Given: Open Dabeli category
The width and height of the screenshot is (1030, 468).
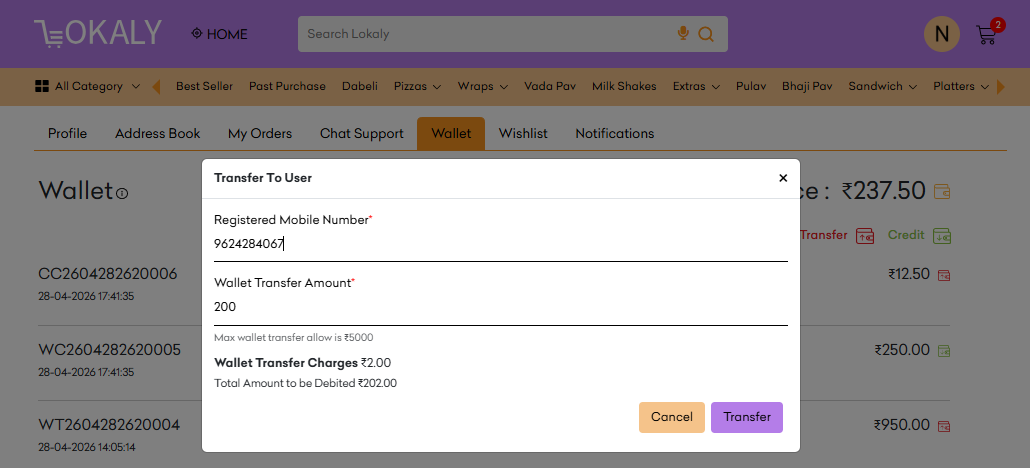Looking at the screenshot, I should (x=360, y=86).
